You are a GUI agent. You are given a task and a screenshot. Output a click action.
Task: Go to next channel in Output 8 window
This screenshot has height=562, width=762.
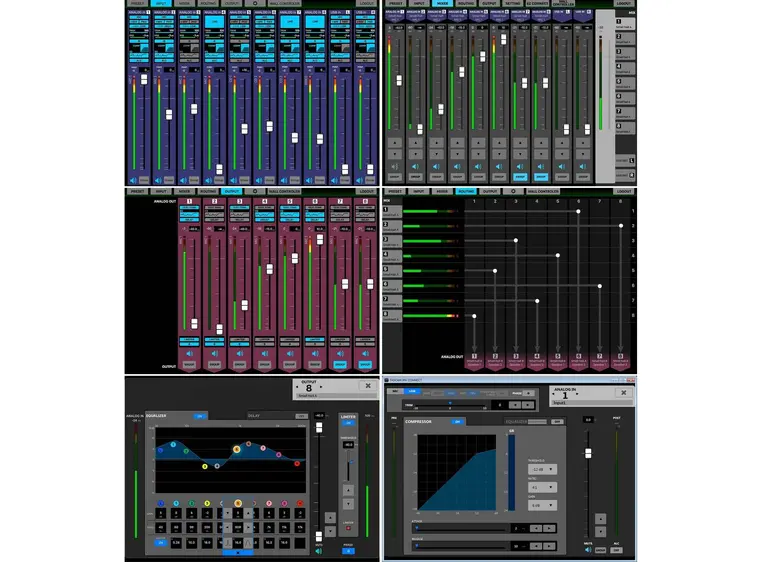tap(321, 387)
